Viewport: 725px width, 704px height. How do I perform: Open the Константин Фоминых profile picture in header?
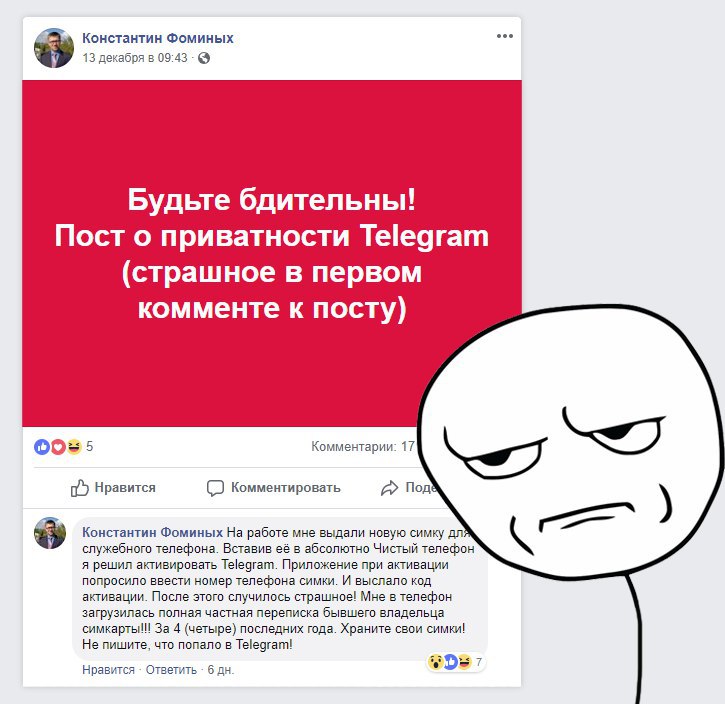pyautogui.click(x=54, y=48)
